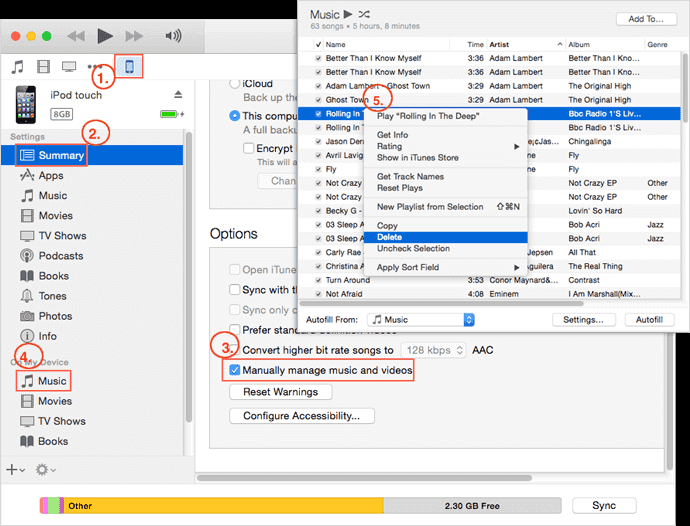Enable Convert higher bit rate songs checkbox
690x526 pixels.
235,350
